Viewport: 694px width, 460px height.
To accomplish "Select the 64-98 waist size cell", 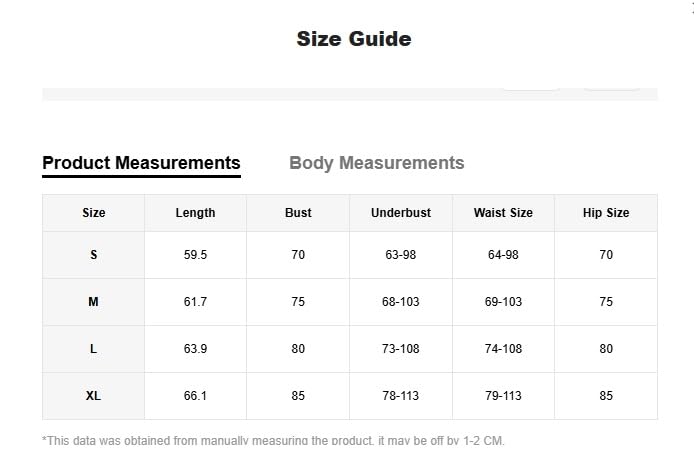I will click(x=503, y=255).
